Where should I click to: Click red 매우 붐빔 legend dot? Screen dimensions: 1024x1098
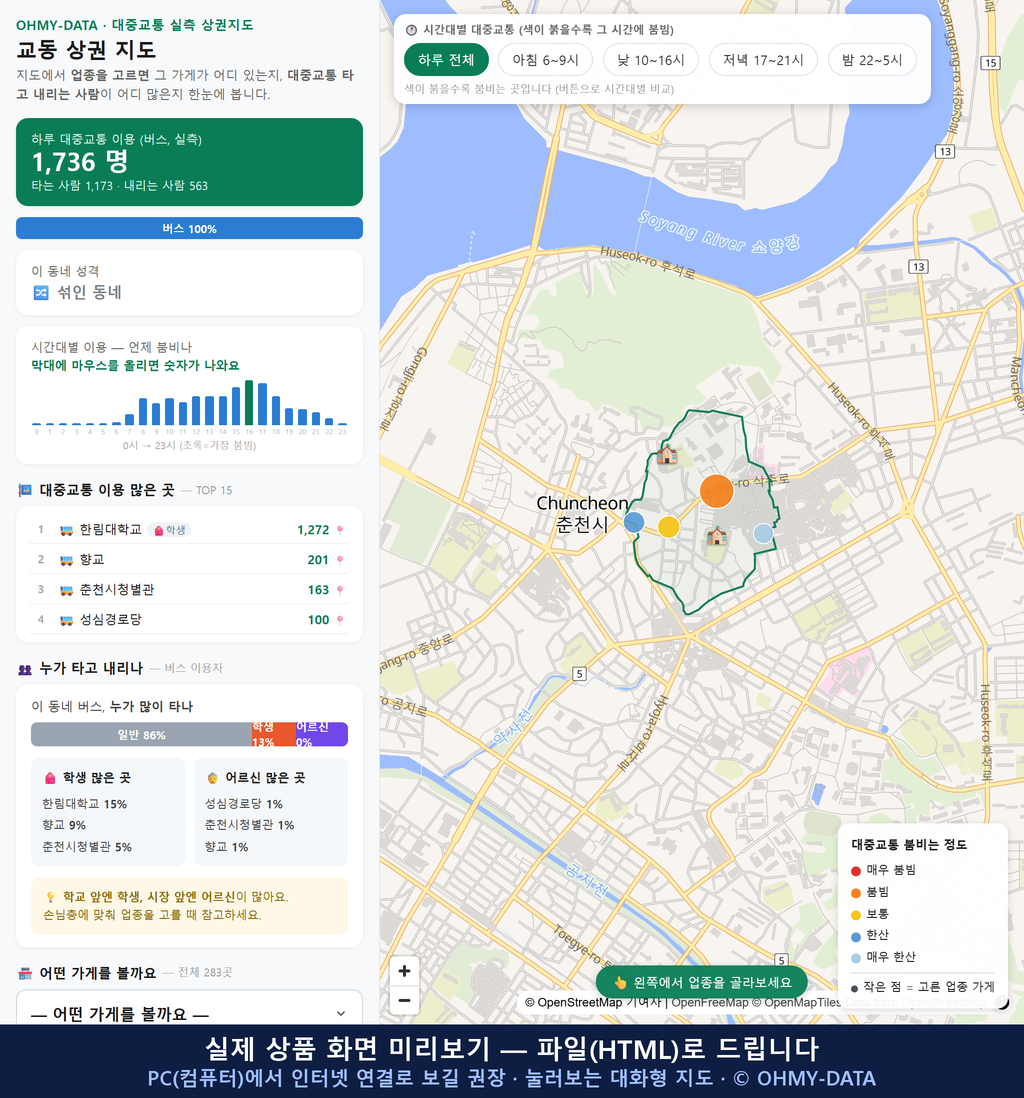click(x=855, y=870)
